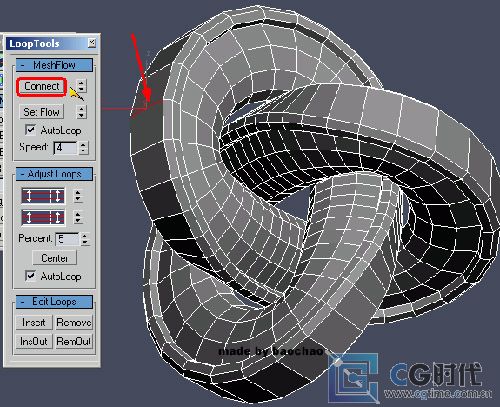Screen dimensions: 500x407
Task: Increase Percent with the spinner up arrow
Action: click(x=85, y=236)
